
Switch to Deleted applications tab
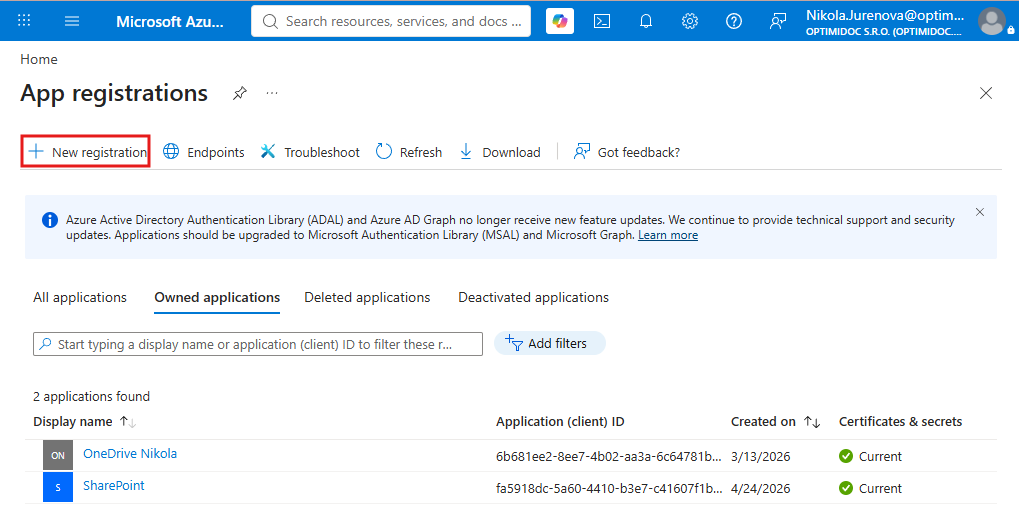[x=367, y=298]
